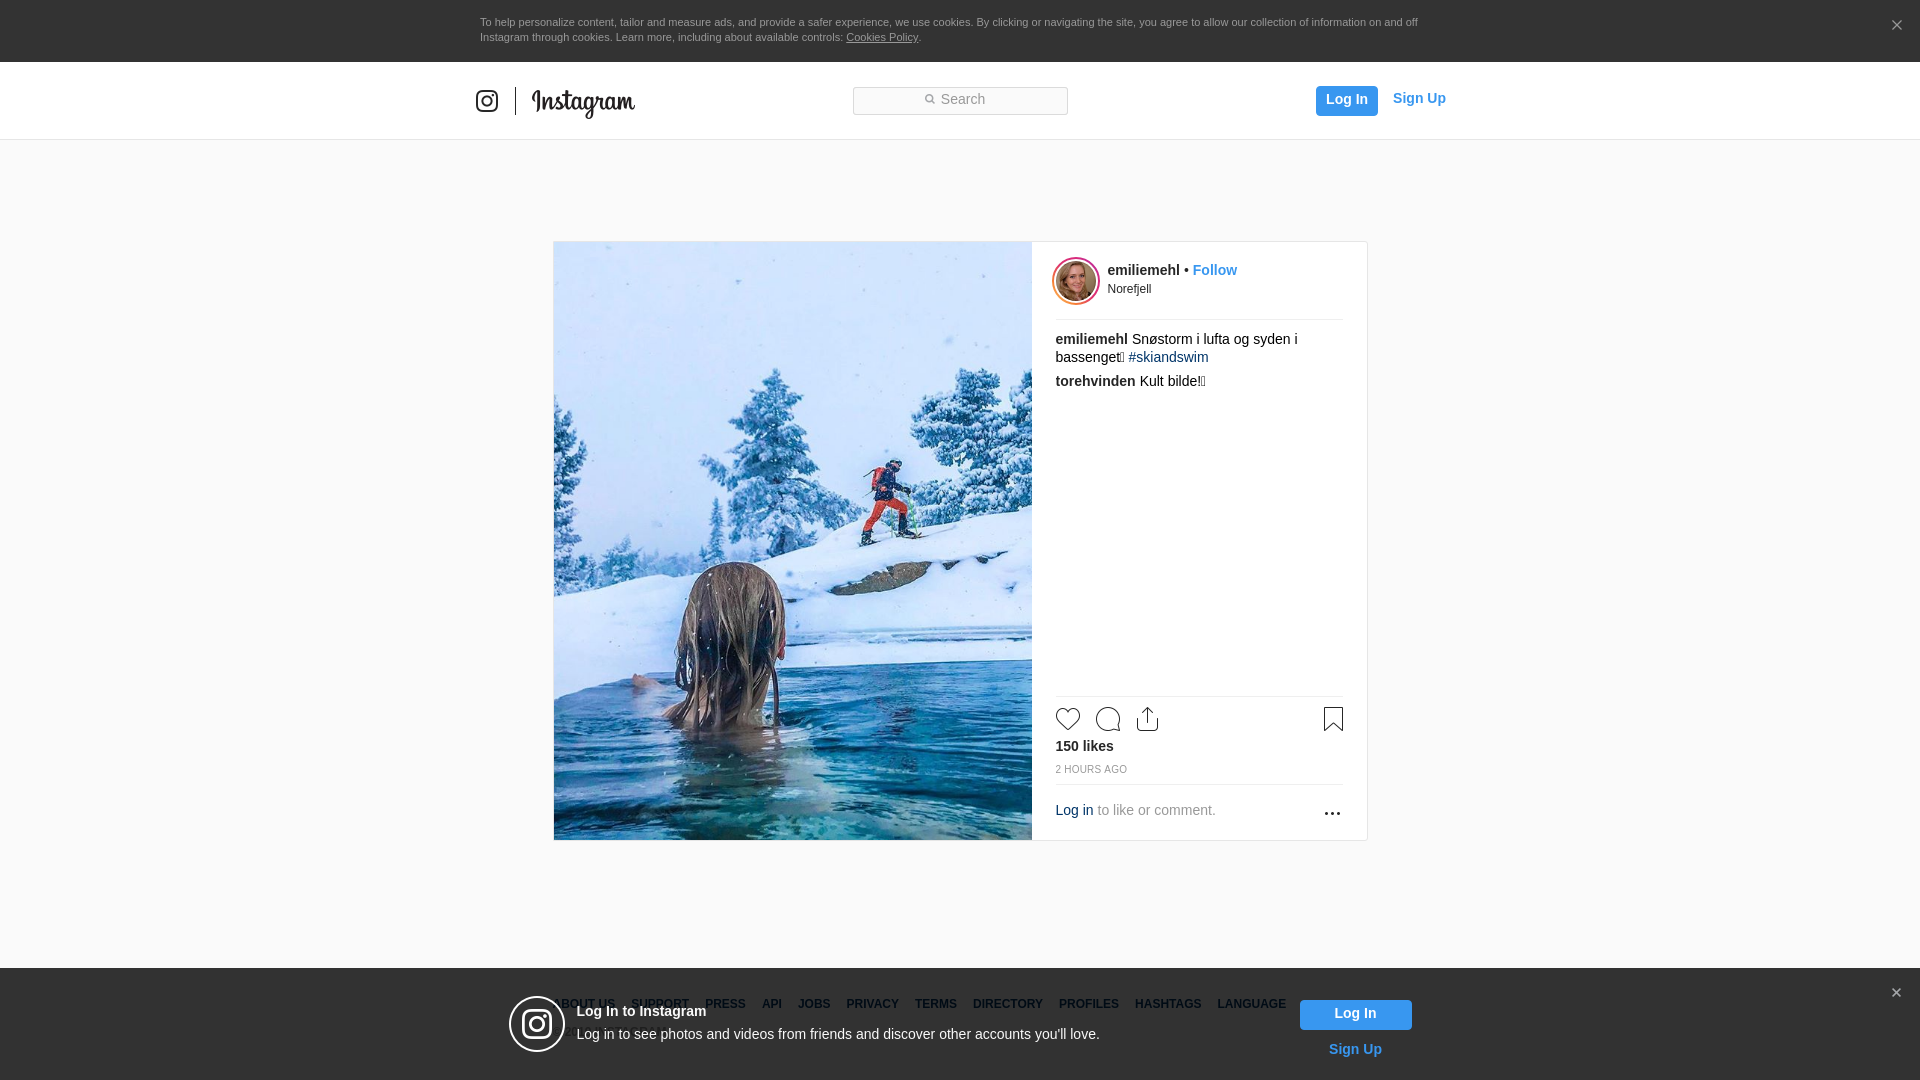
Task: Open the SUPPORT footer link
Action: (x=660, y=1004)
